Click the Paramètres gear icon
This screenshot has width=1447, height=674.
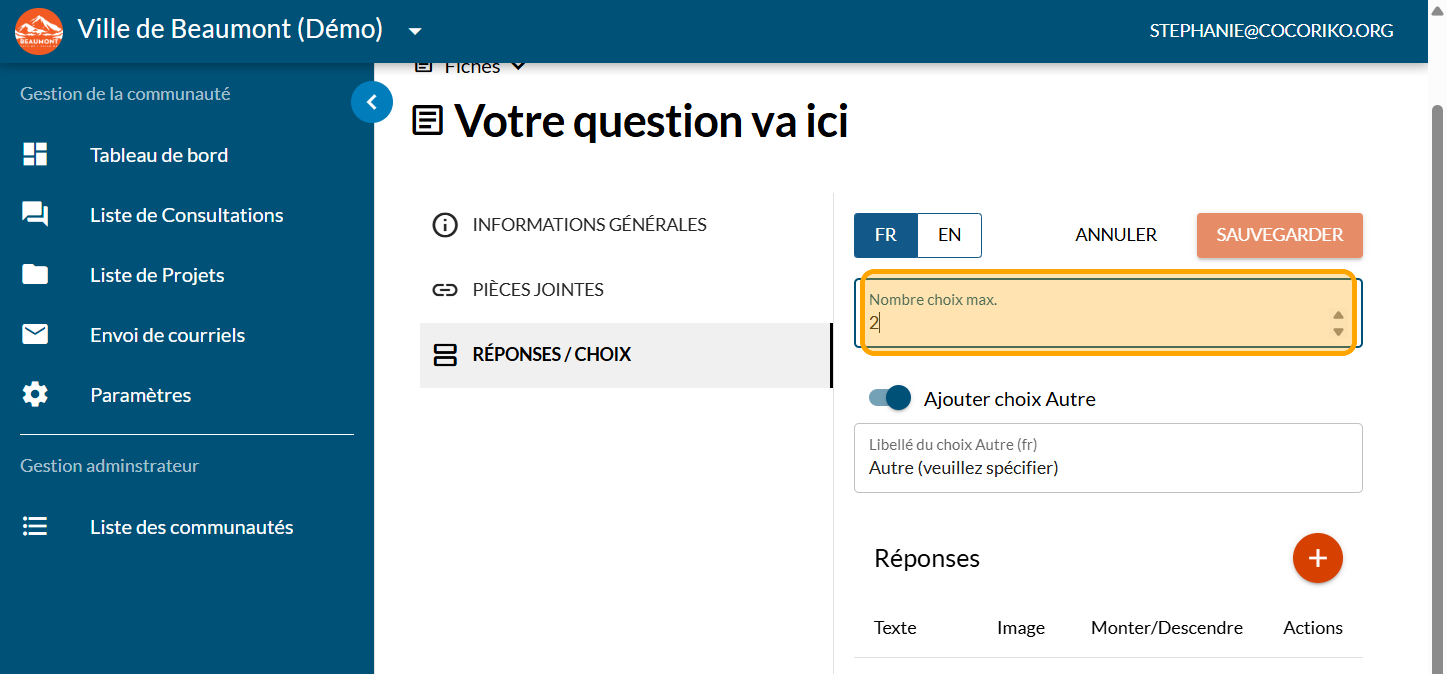35,395
